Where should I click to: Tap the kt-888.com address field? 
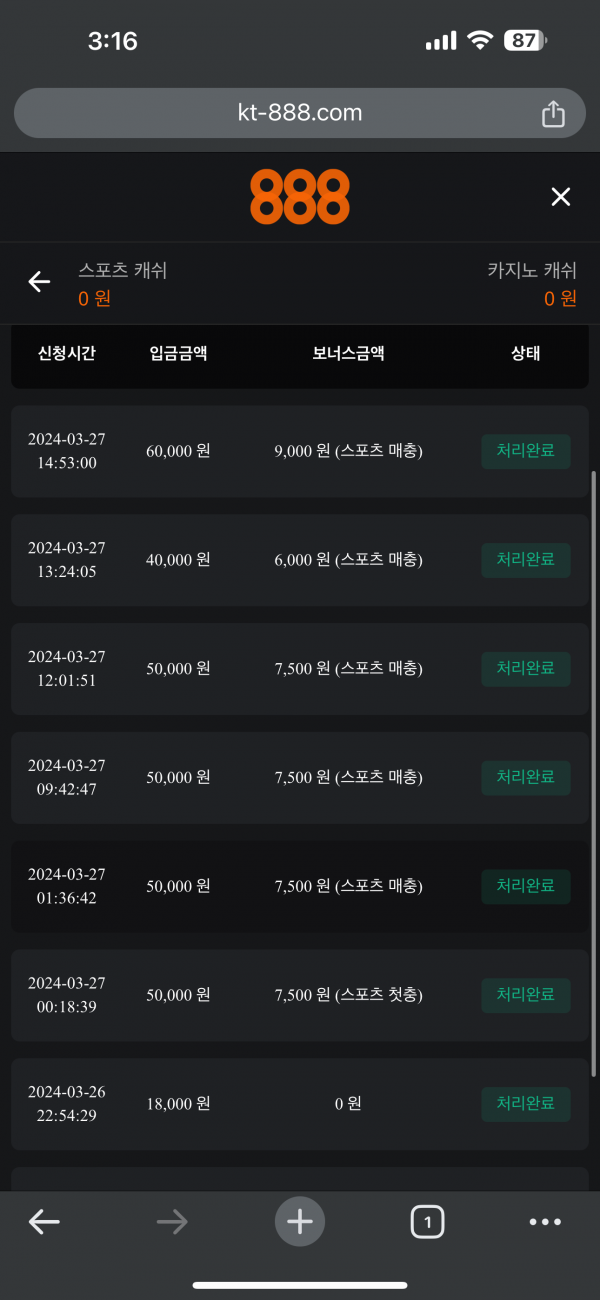coord(299,113)
